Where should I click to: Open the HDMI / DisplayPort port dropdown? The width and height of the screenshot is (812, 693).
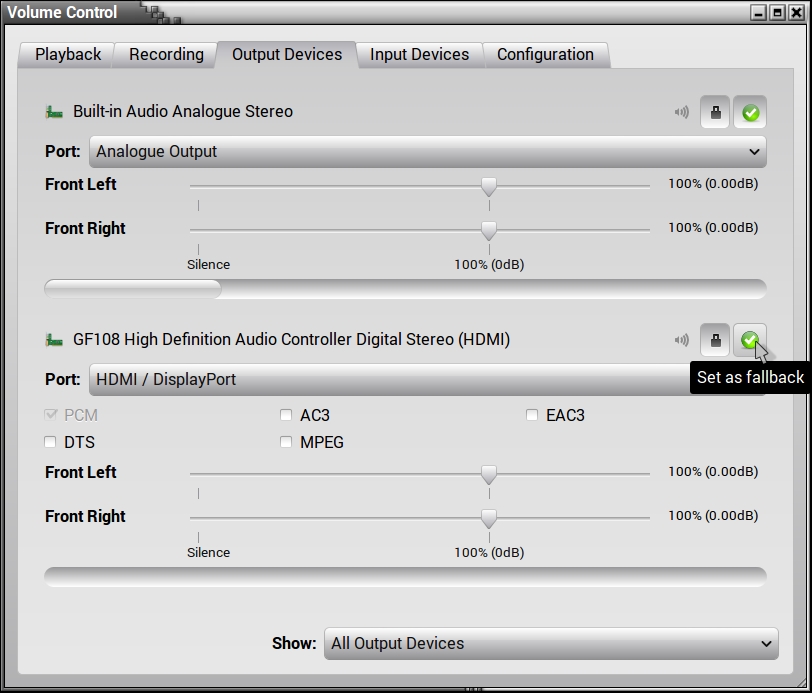pos(390,380)
